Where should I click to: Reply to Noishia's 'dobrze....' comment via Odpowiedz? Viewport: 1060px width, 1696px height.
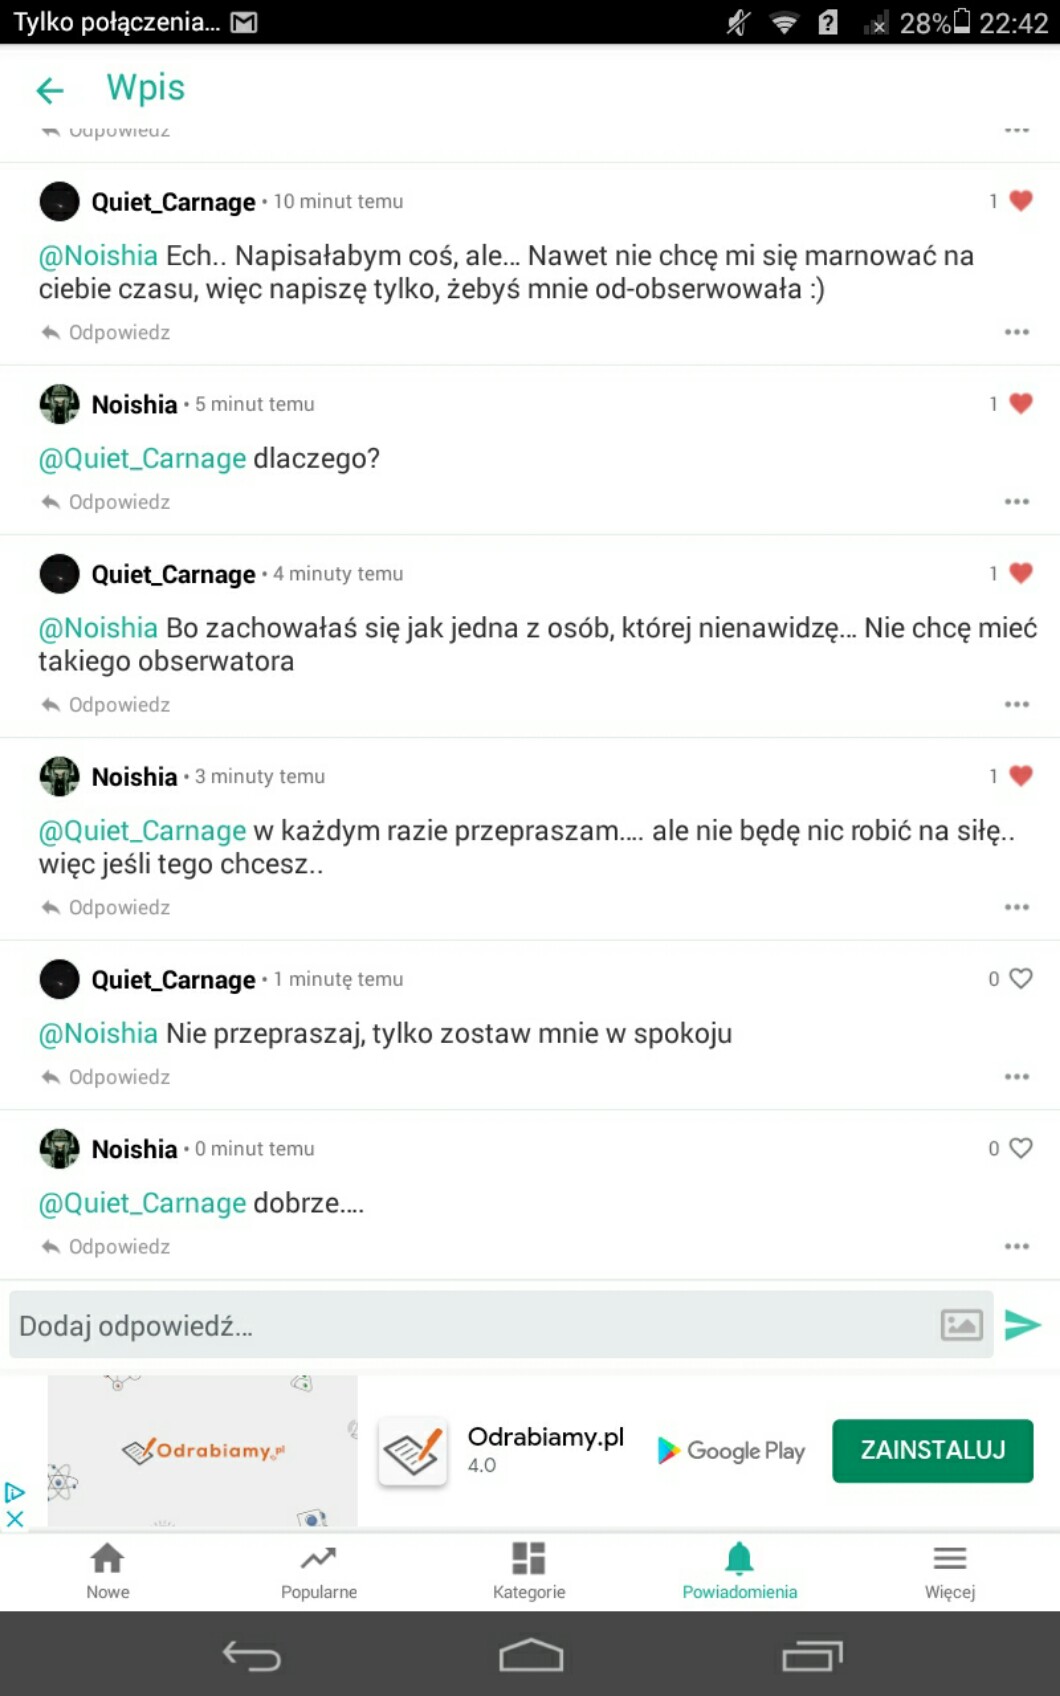click(106, 1246)
